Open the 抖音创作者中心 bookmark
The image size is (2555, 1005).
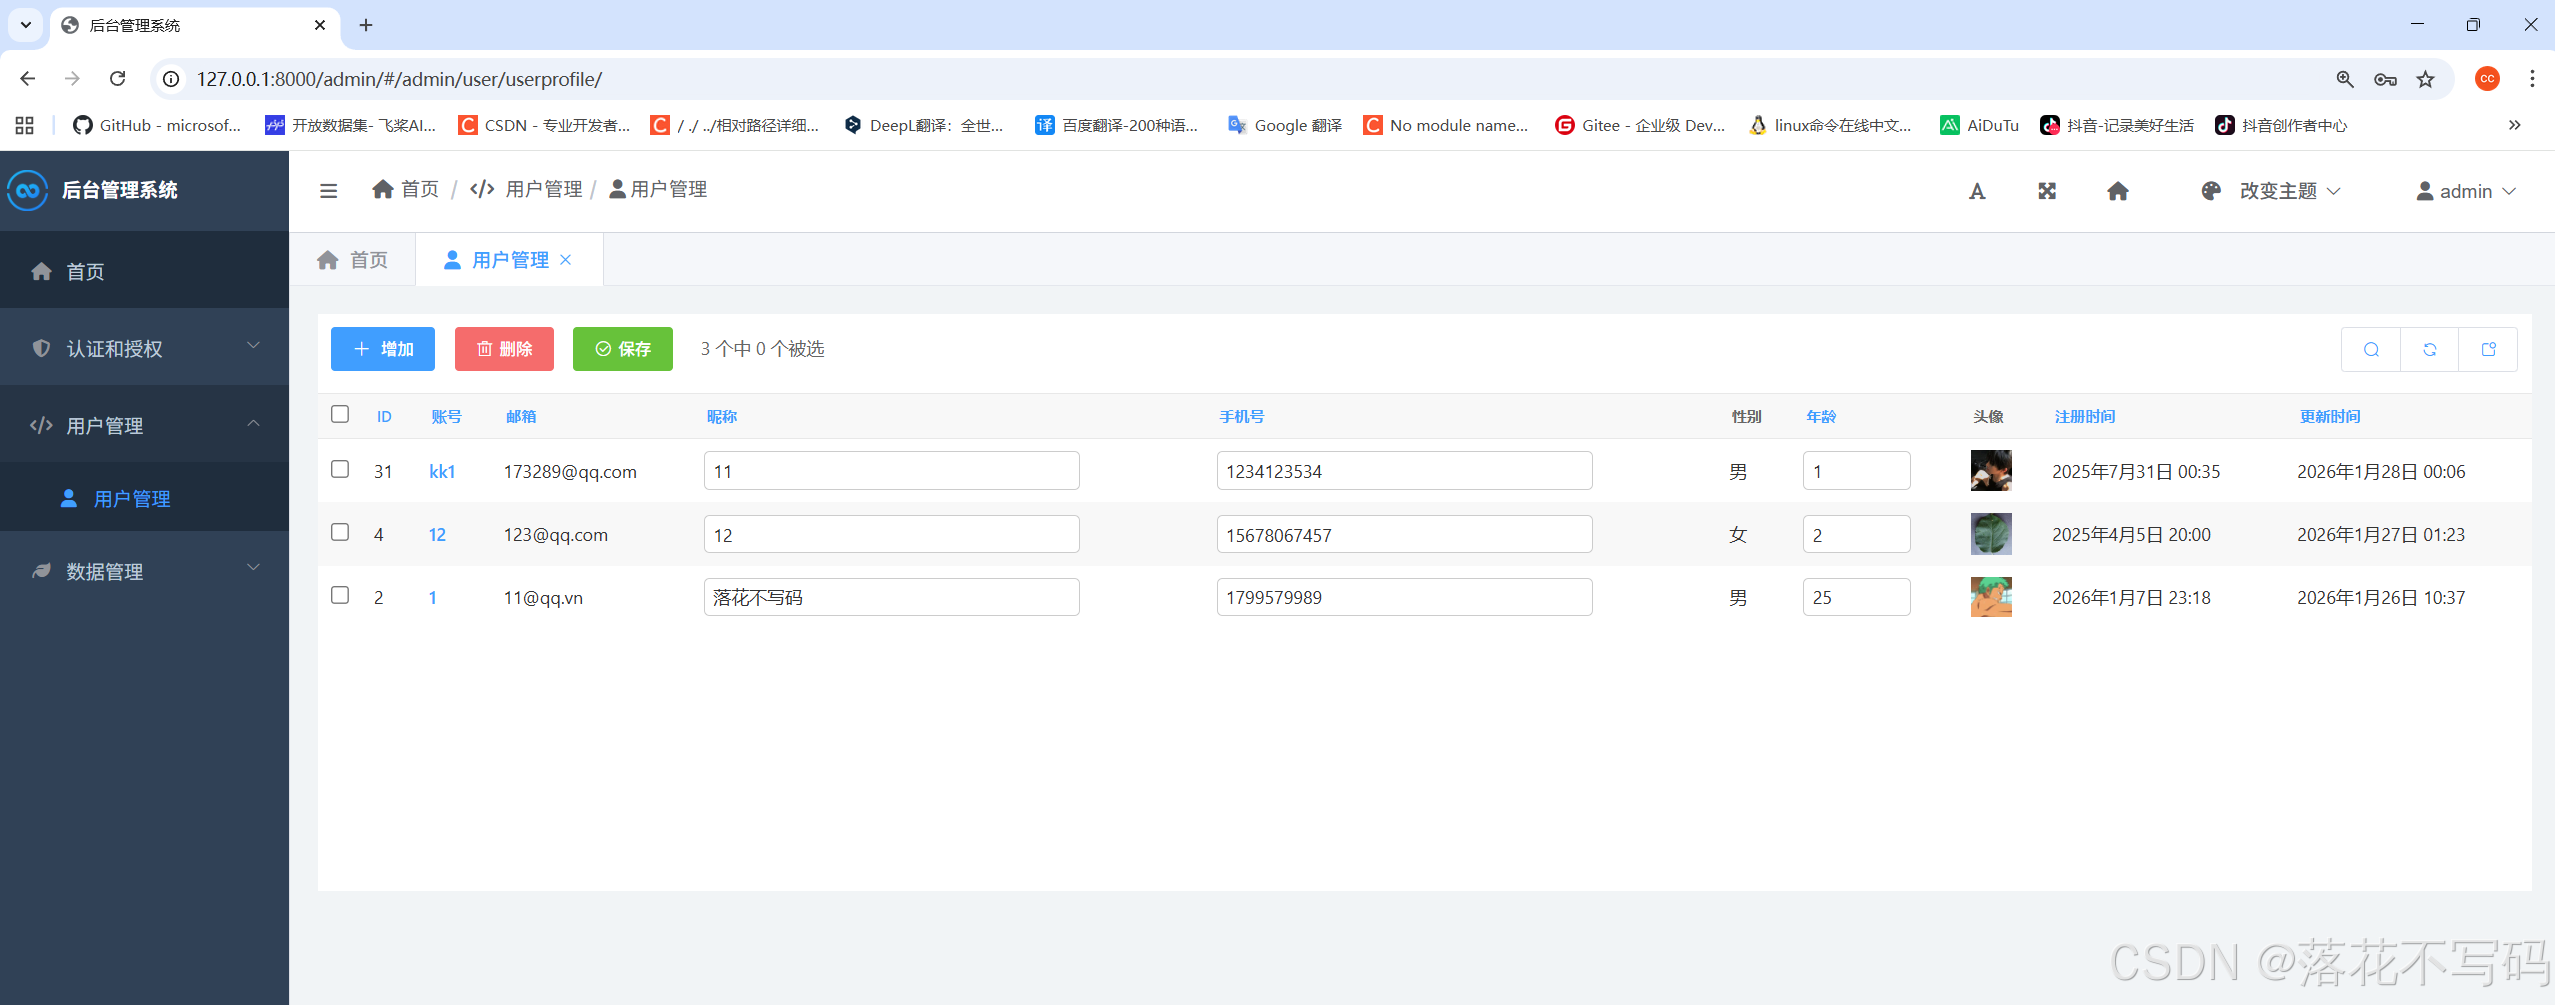(2281, 125)
